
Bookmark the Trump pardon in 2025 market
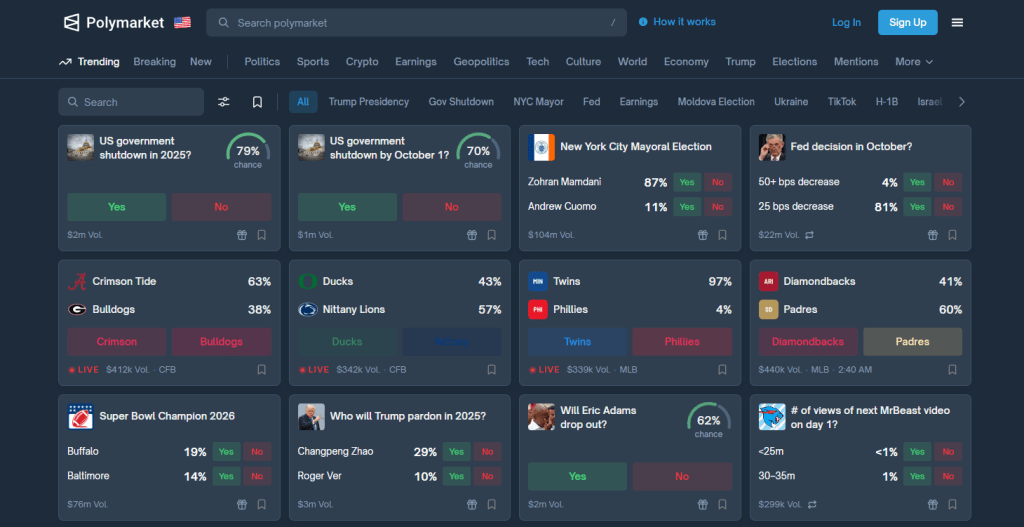[492, 504]
